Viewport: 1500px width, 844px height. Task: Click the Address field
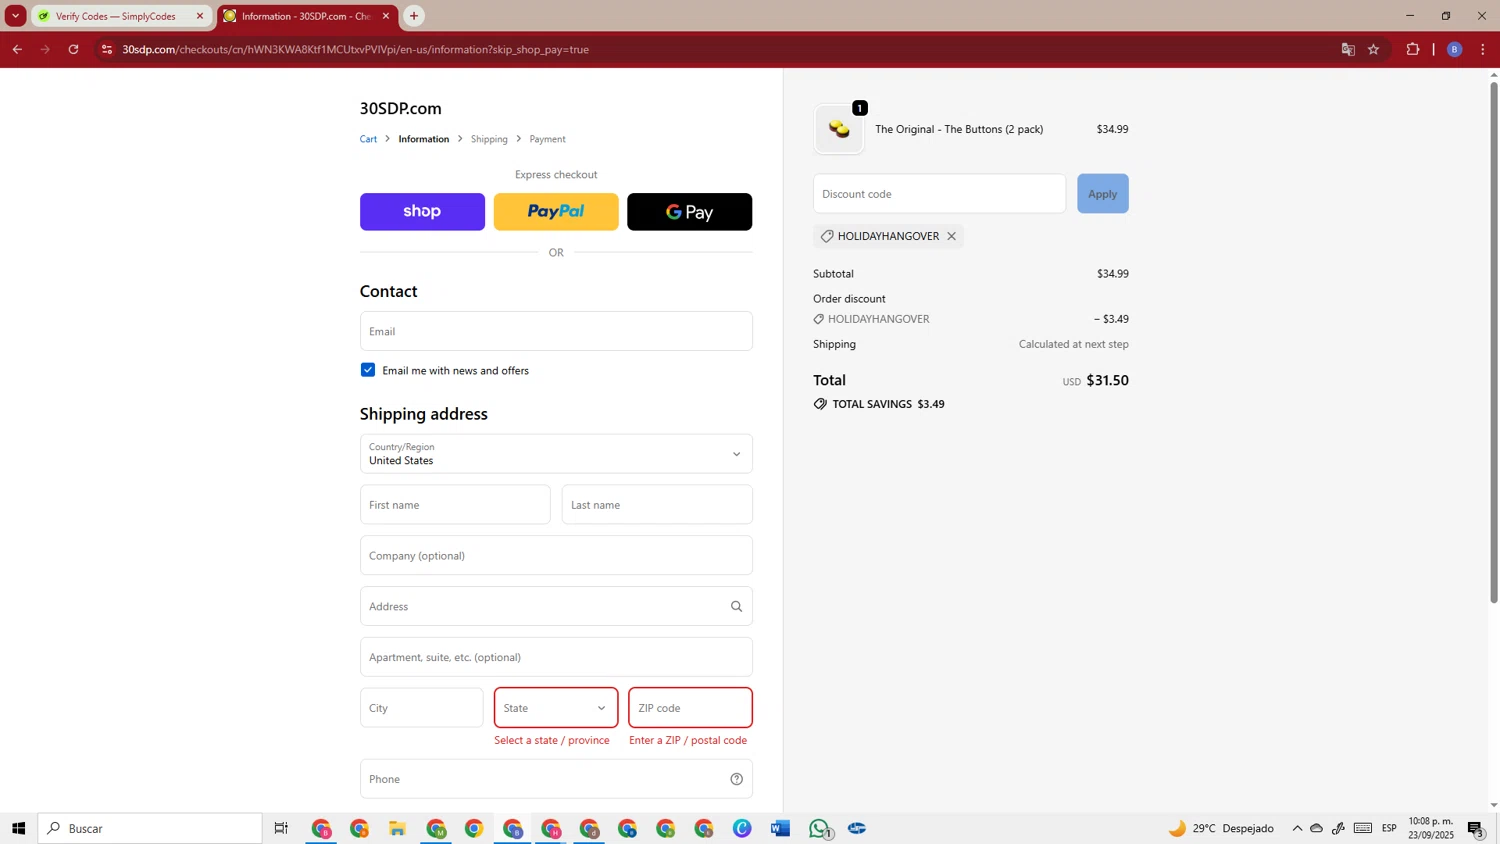click(x=556, y=606)
